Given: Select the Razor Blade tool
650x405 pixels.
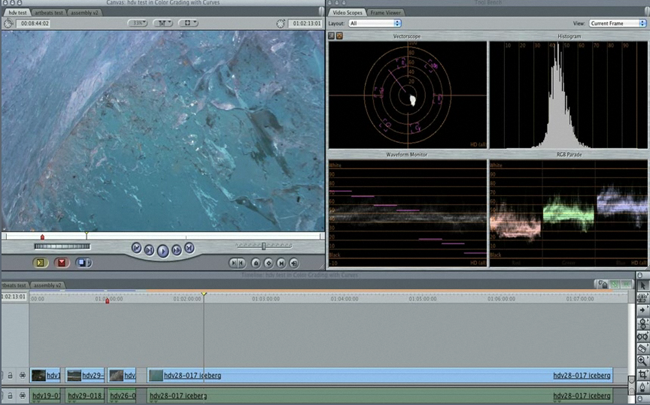Looking at the screenshot, I should pyautogui.click(x=643, y=349).
